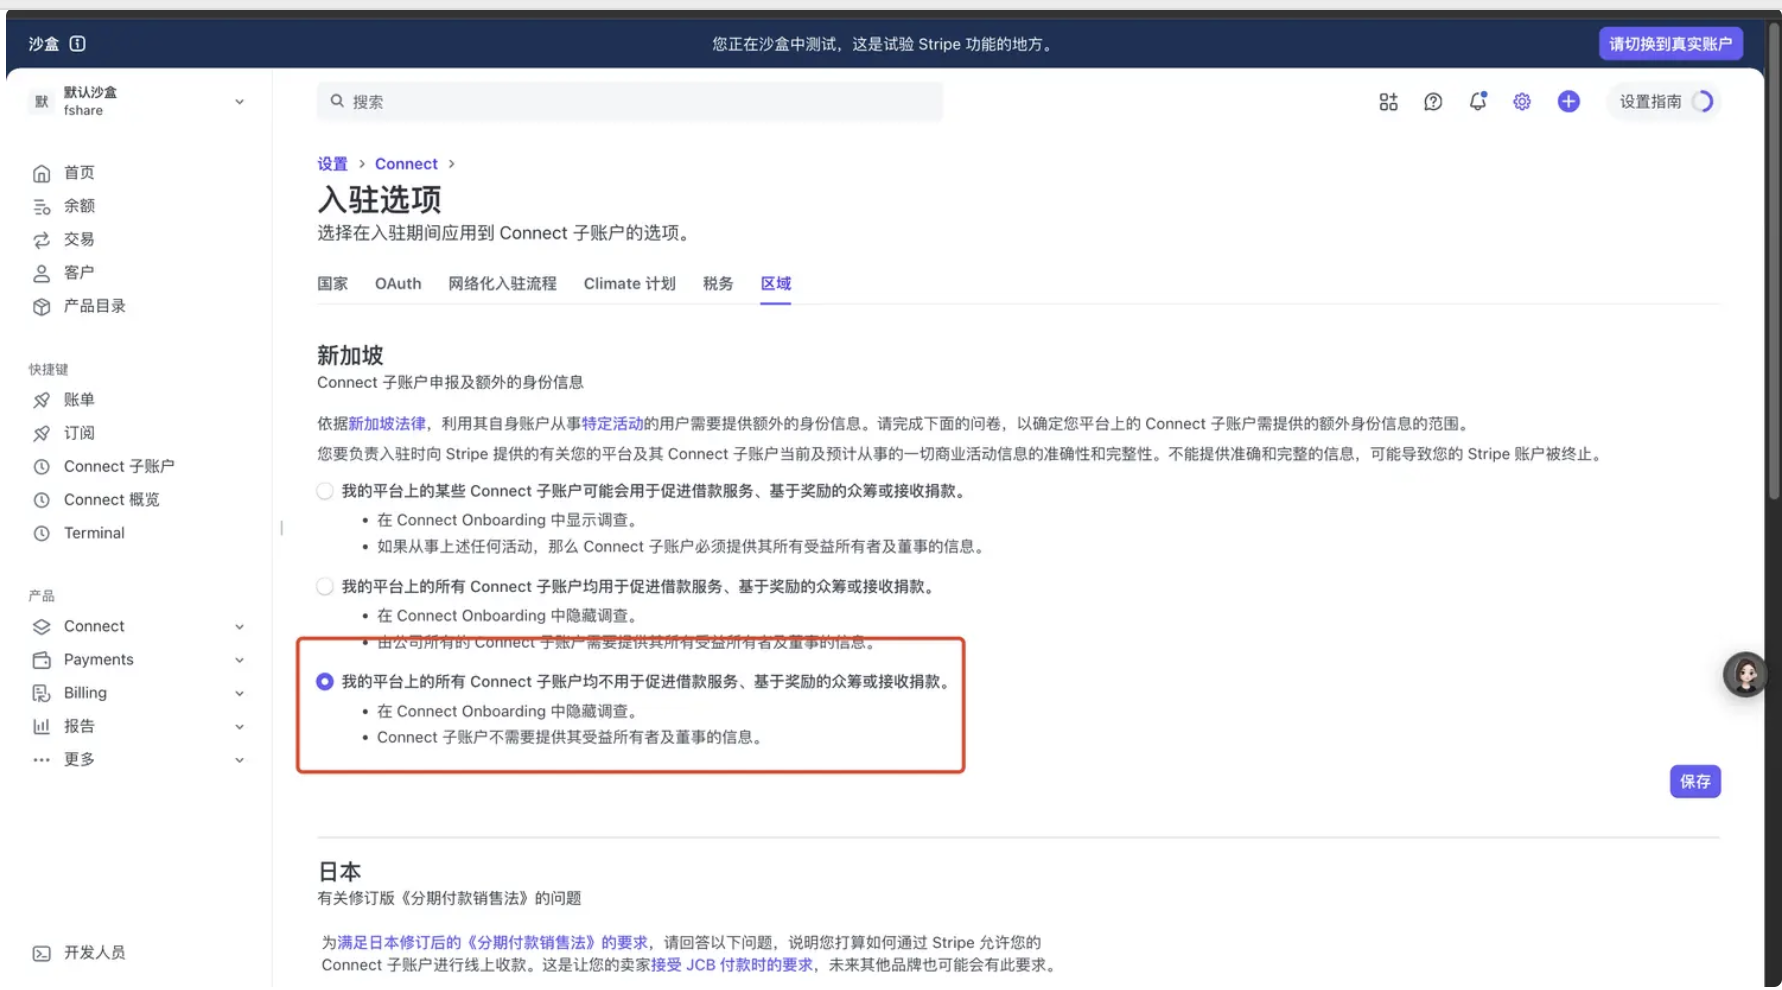Screen dimensions: 1782x990
Task: Open the 设置指南 setup guide button
Action: pos(1664,102)
